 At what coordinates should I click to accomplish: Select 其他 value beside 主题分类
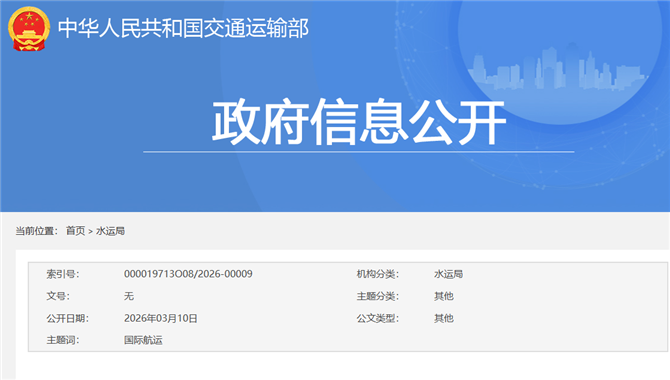click(444, 296)
